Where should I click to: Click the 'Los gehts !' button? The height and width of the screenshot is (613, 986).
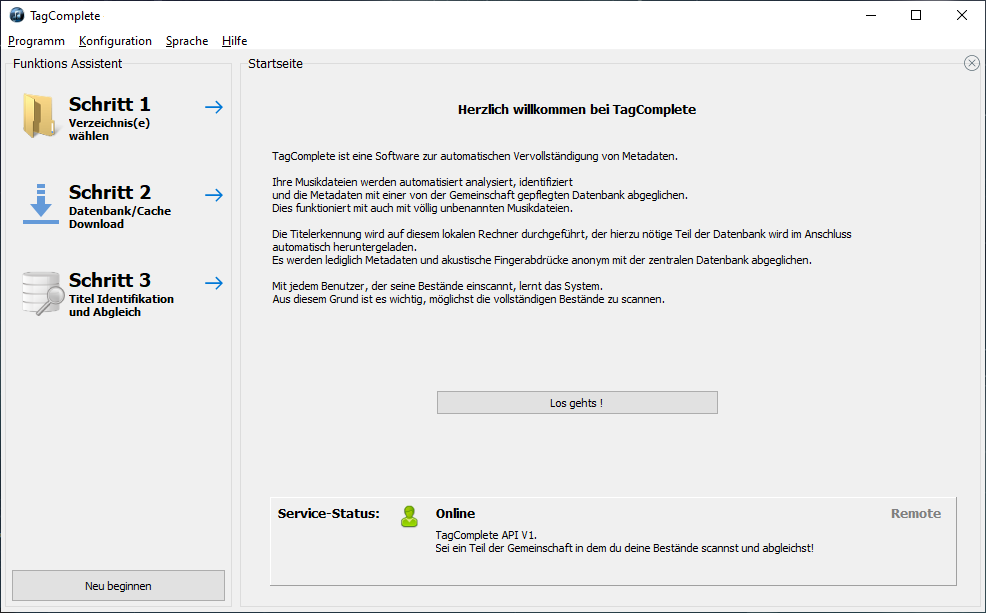[x=577, y=403]
